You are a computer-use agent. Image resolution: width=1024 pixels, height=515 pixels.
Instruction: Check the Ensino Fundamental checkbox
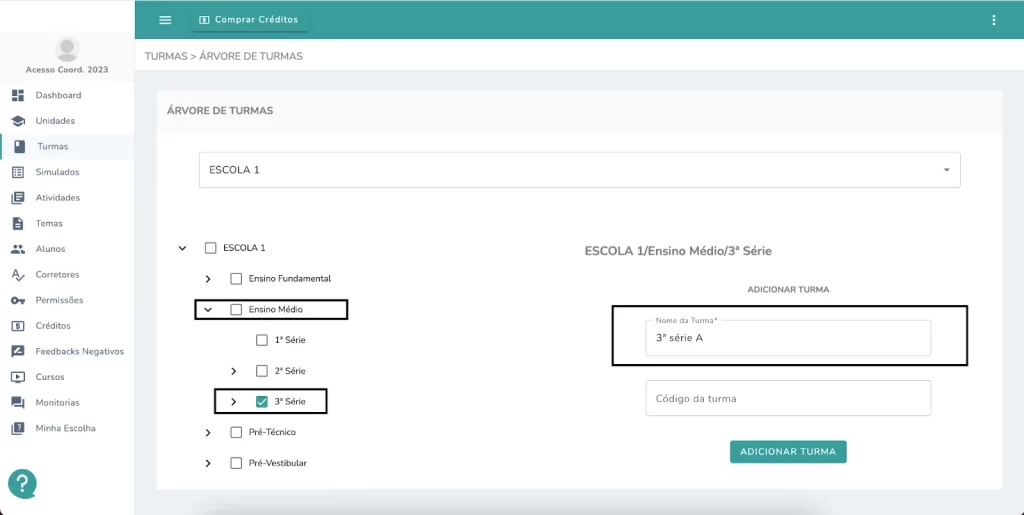coord(236,279)
